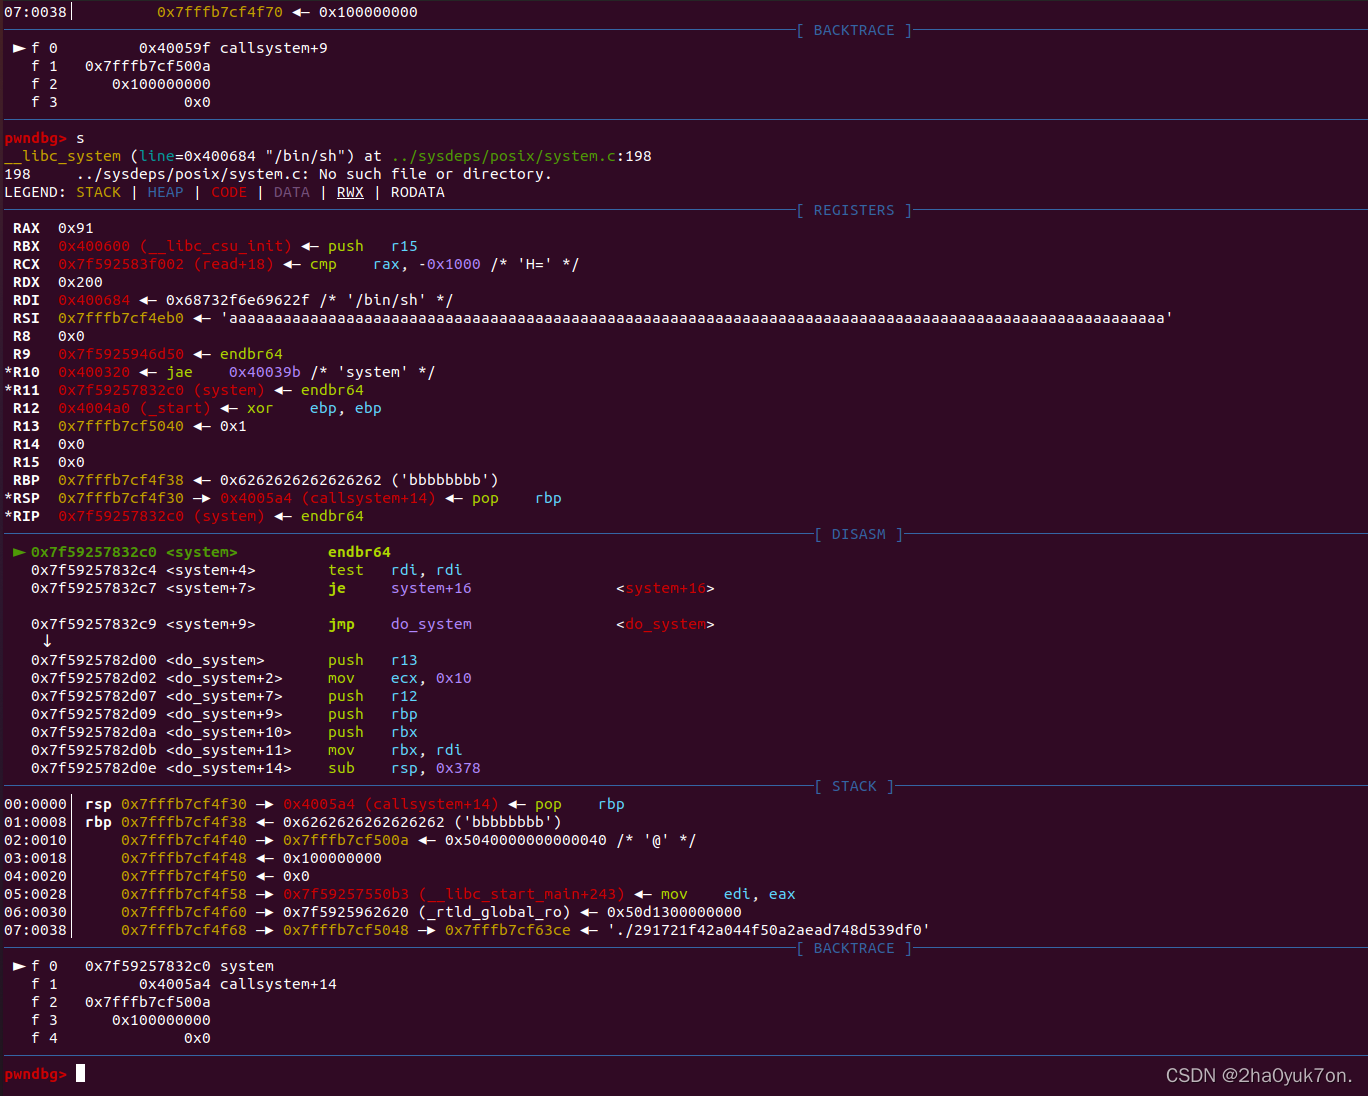Click the STACK section header
1368x1096 pixels.
tap(854, 786)
